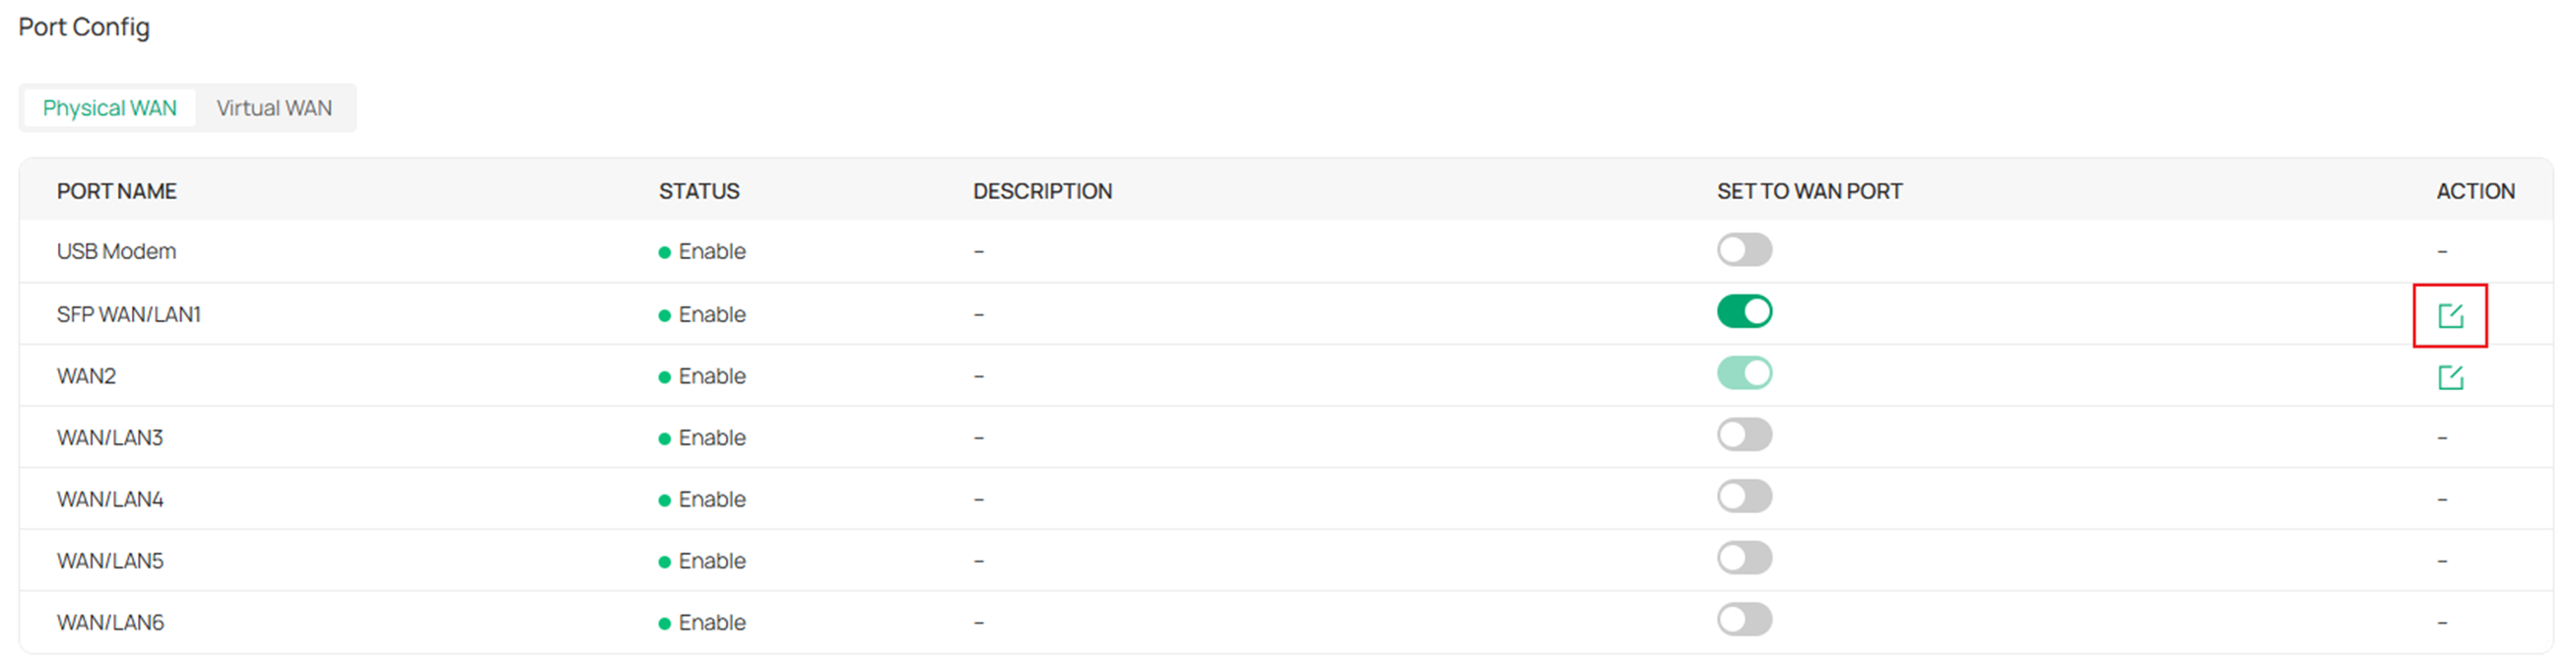Select the Physical WAN tab

[110, 108]
